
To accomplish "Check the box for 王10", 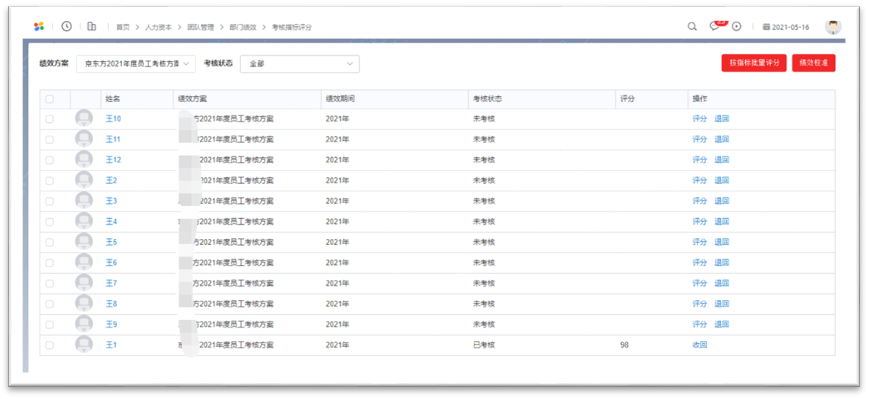I will tap(50, 119).
